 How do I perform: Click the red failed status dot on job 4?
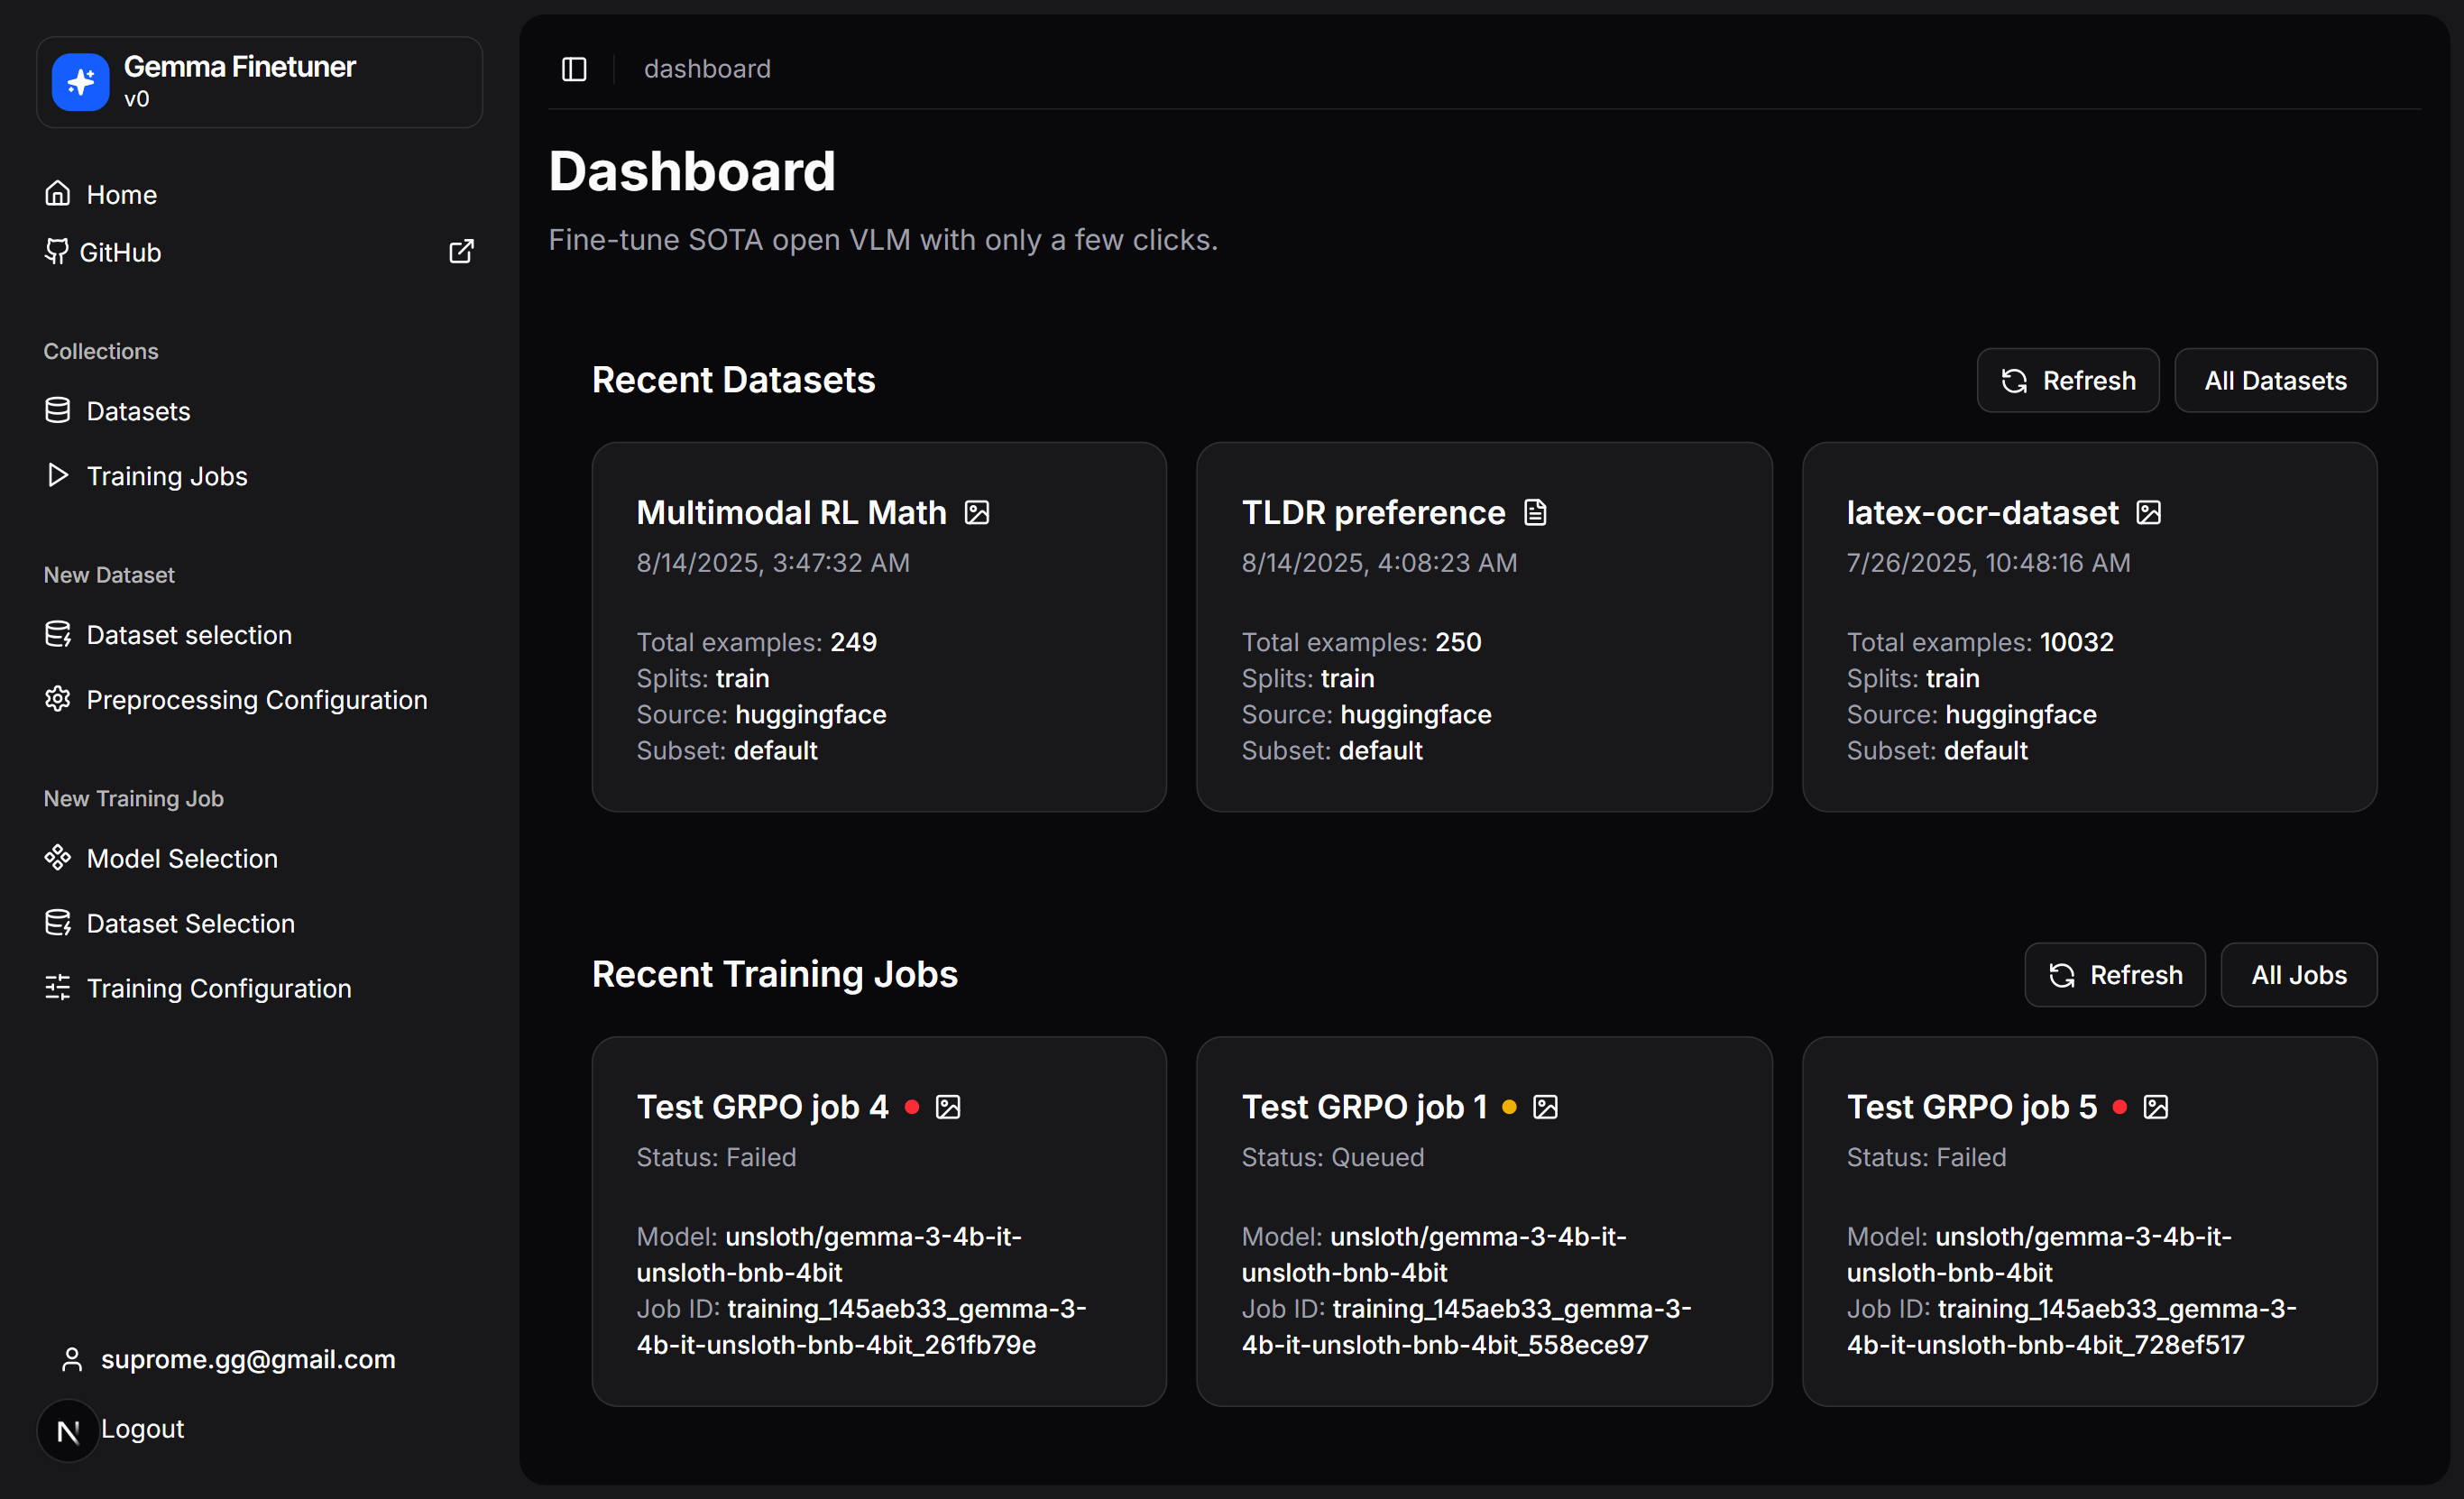[x=912, y=1106]
